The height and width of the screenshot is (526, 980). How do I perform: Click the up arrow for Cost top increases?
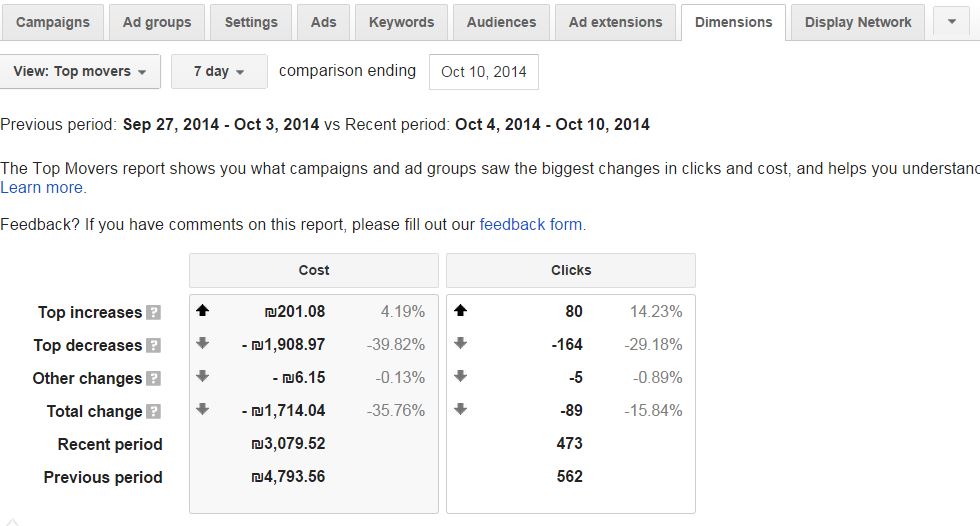pos(203,311)
